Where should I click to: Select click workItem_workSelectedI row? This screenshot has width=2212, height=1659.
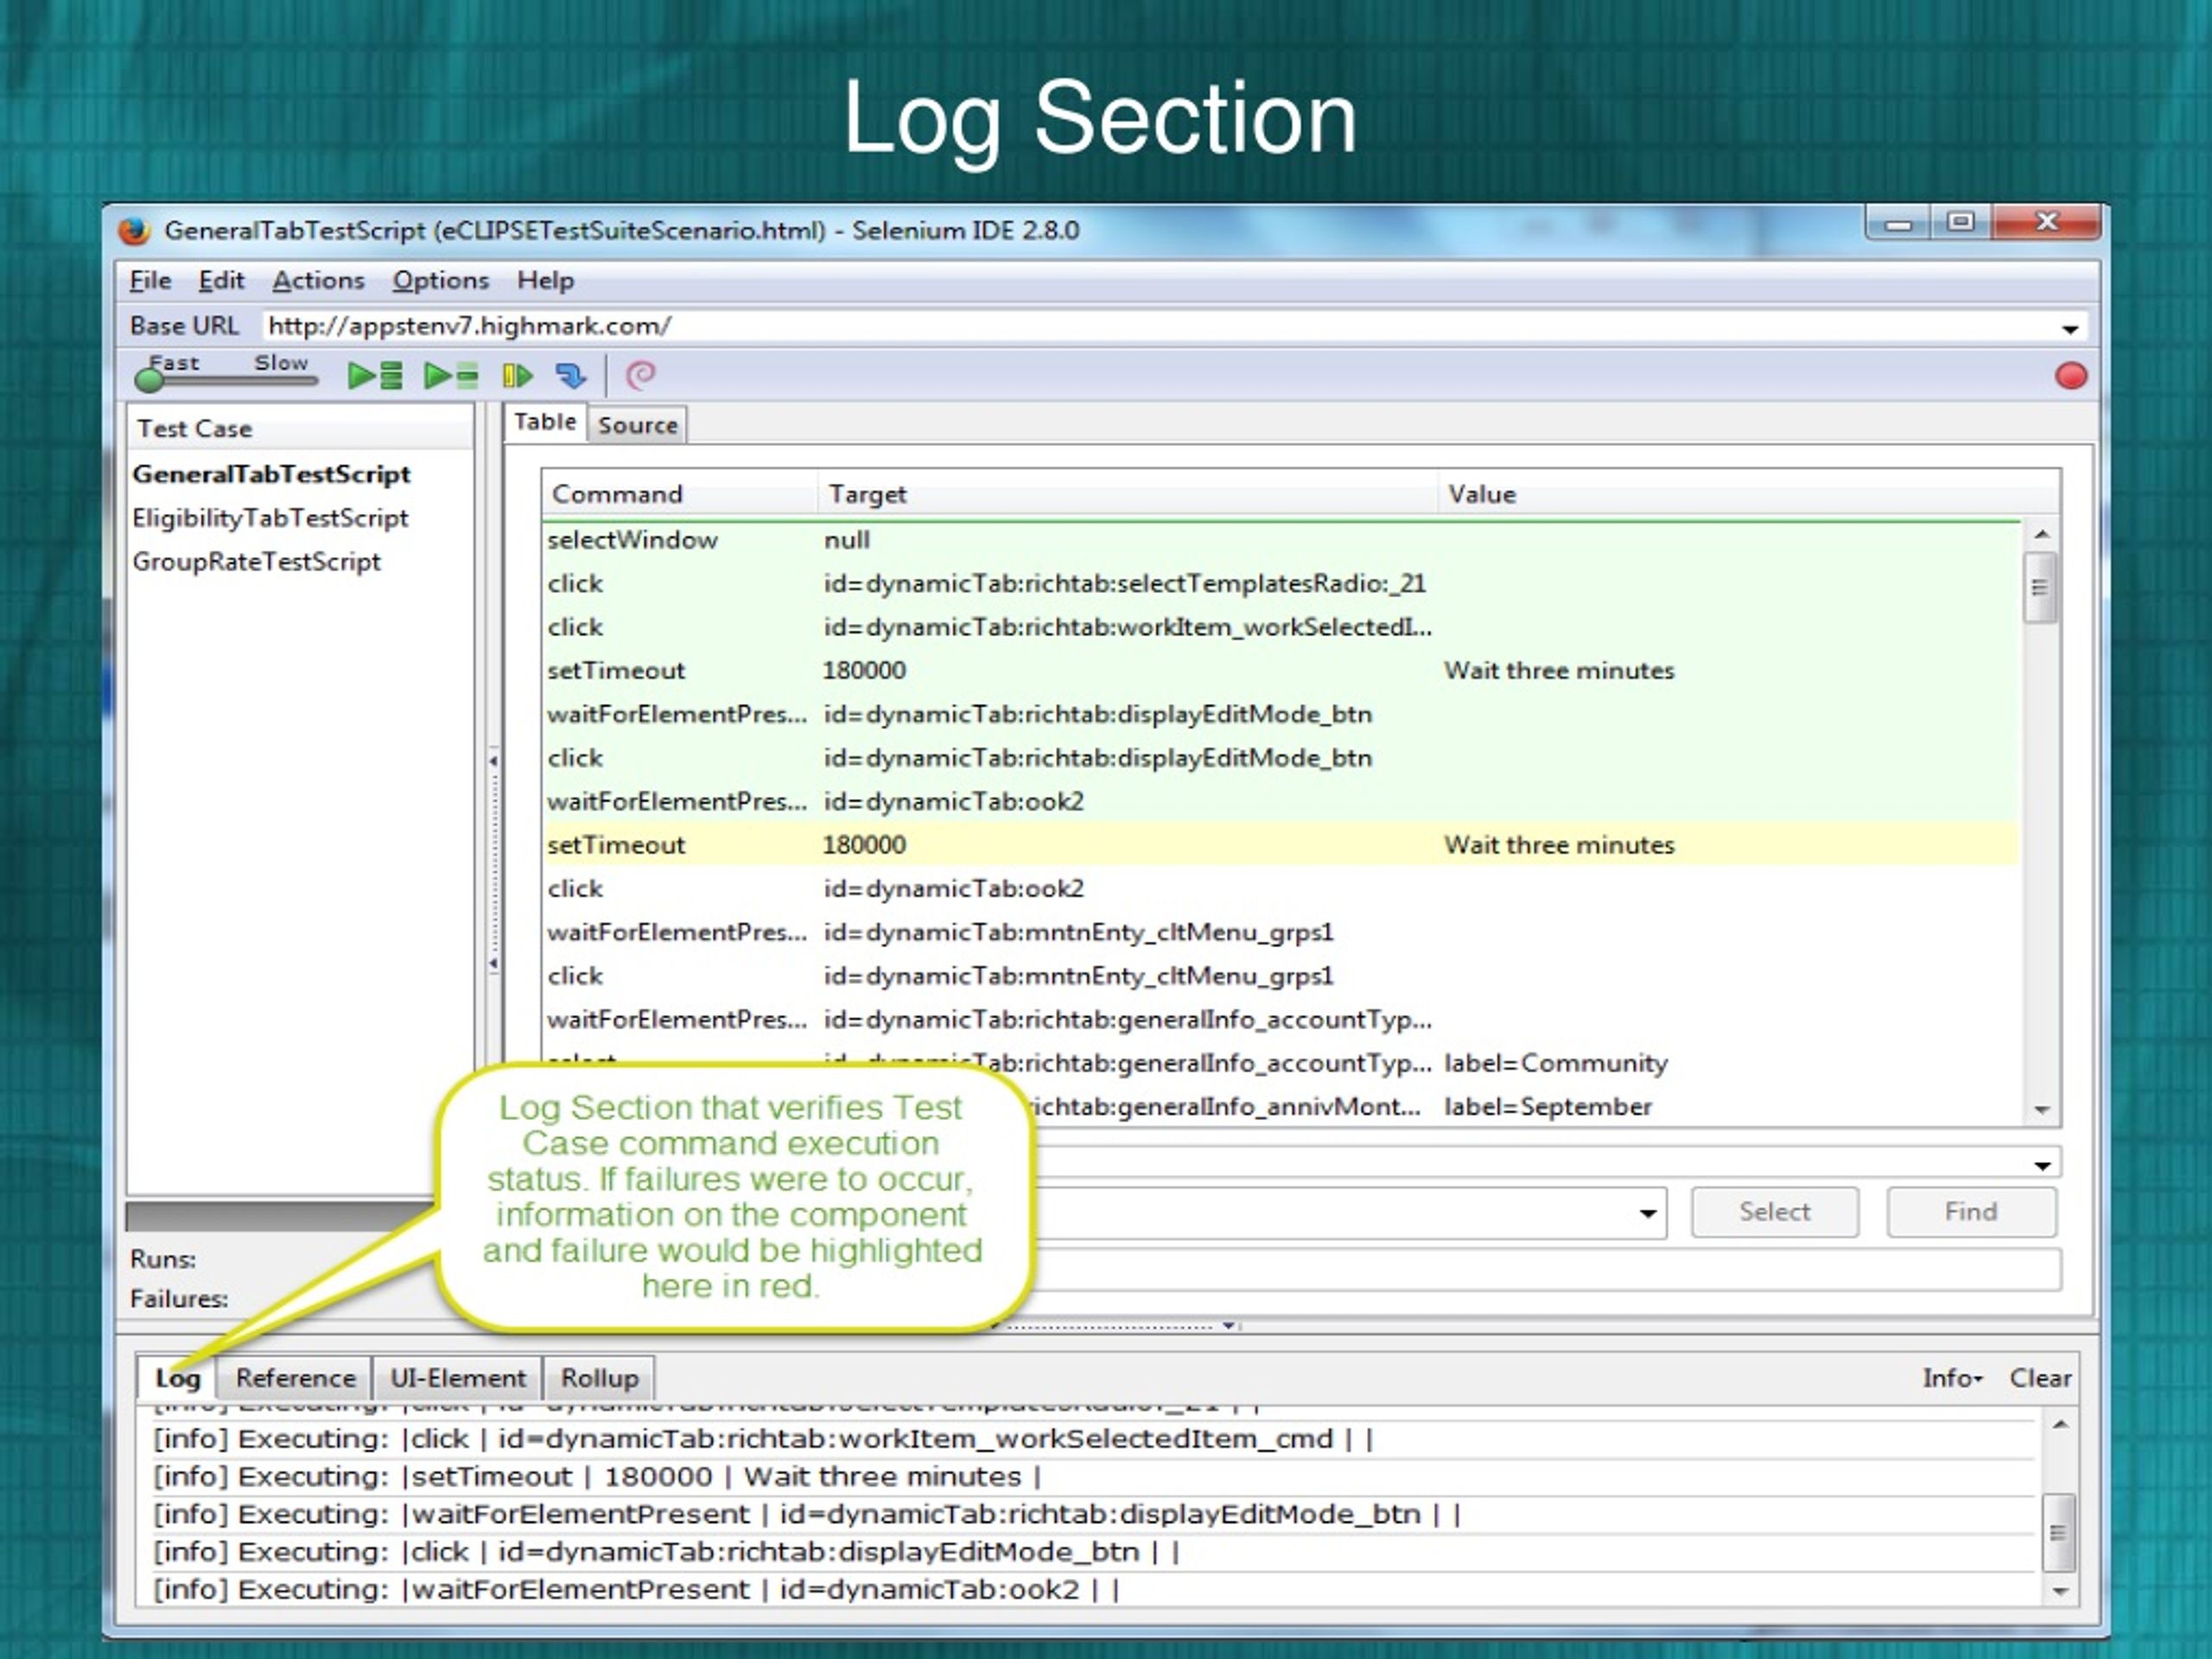(1281, 627)
